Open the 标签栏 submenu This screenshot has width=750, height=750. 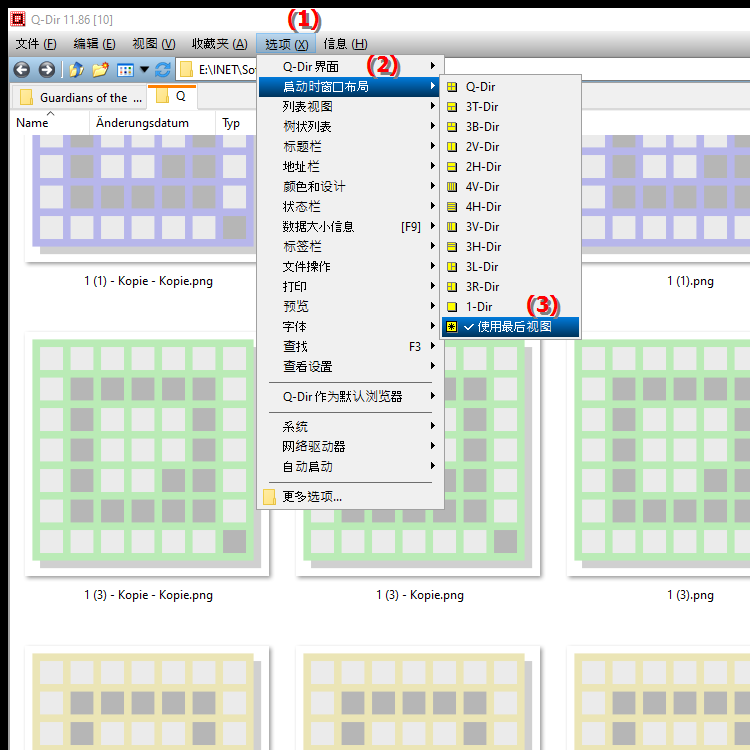coord(351,247)
